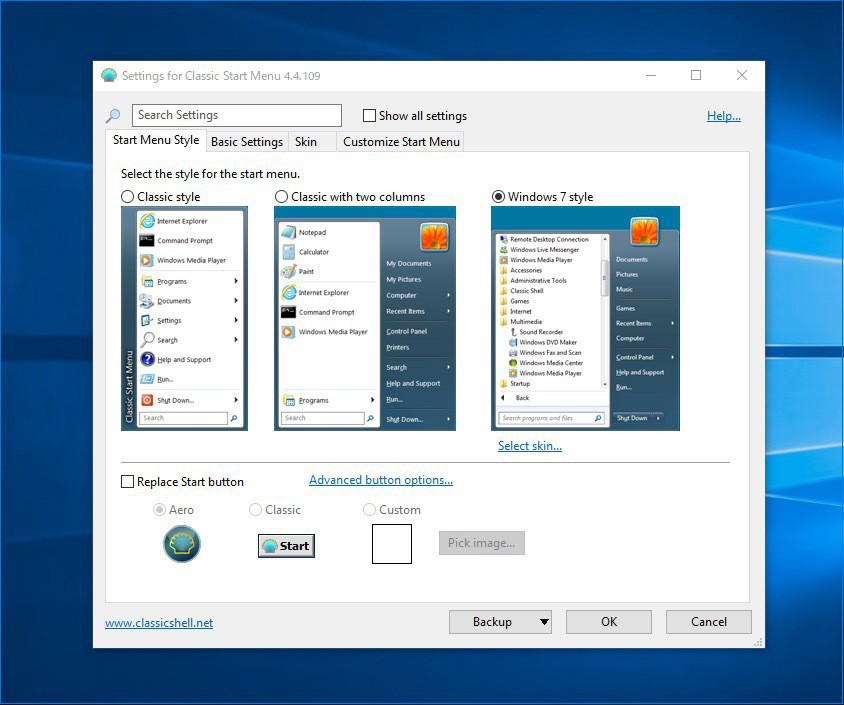Click the Cancel button

click(709, 622)
